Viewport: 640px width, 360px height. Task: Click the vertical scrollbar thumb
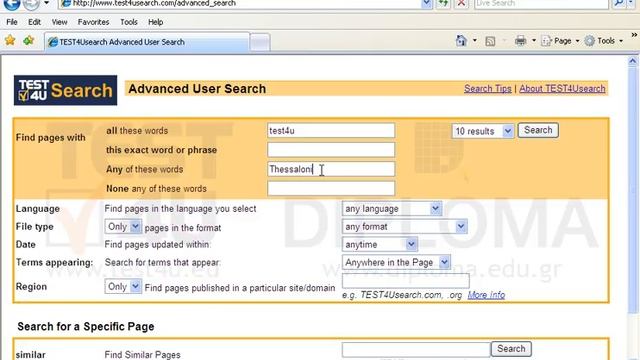(633, 190)
